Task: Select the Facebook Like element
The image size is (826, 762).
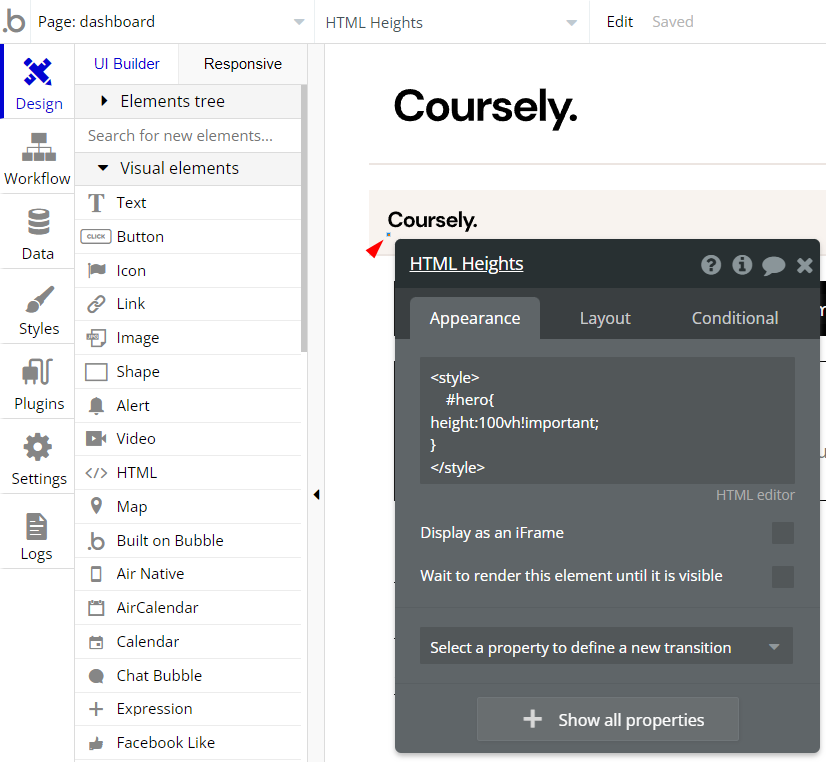Action: 188,743
